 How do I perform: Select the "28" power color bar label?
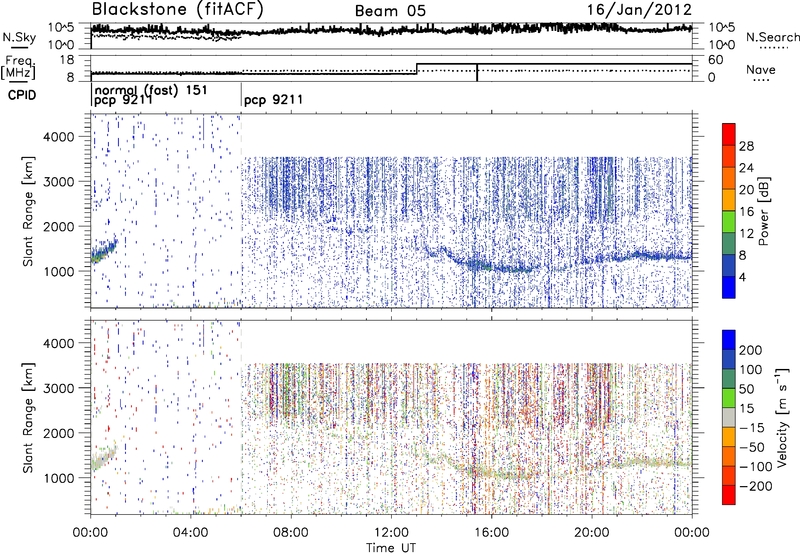click(x=746, y=146)
